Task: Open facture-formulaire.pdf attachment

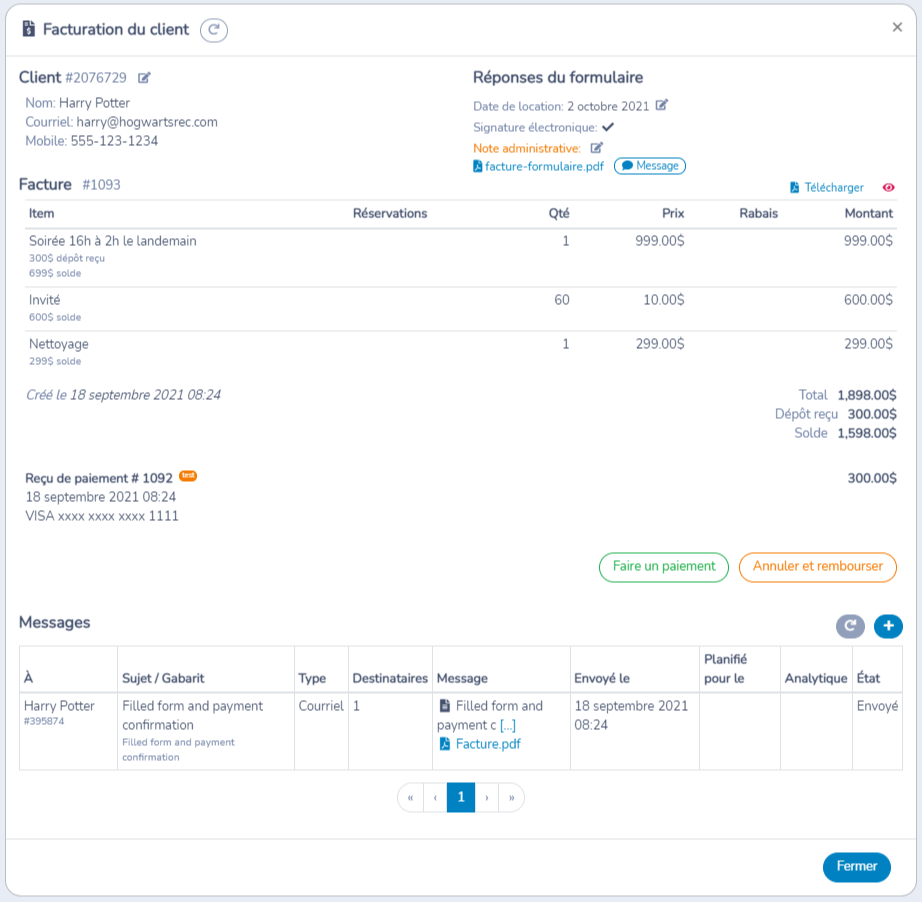Action: click(539, 166)
